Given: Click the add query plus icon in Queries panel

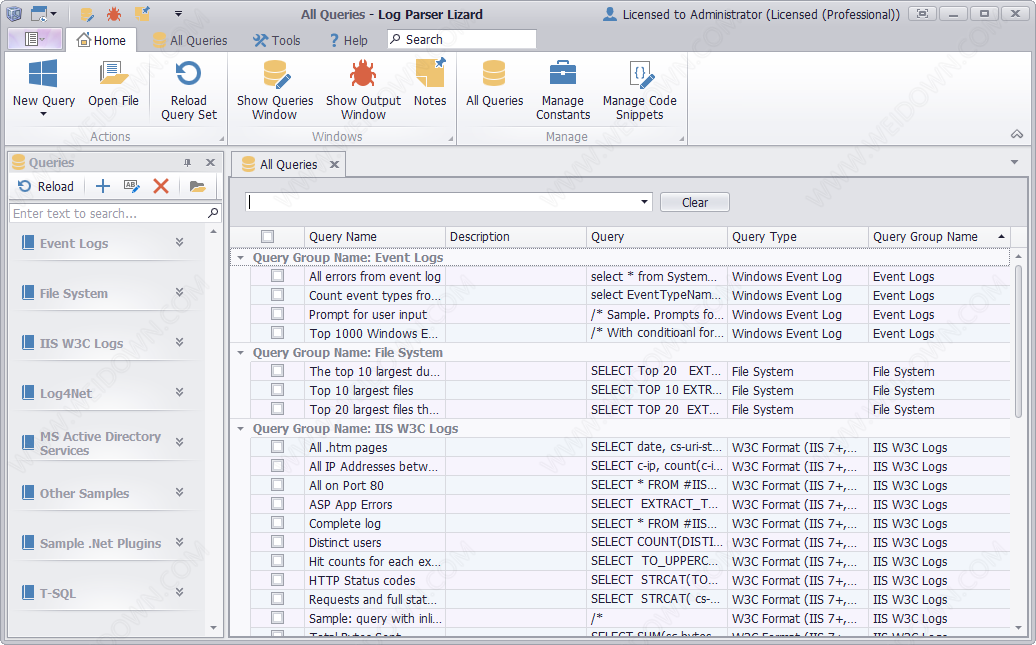Looking at the screenshot, I should 102,186.
